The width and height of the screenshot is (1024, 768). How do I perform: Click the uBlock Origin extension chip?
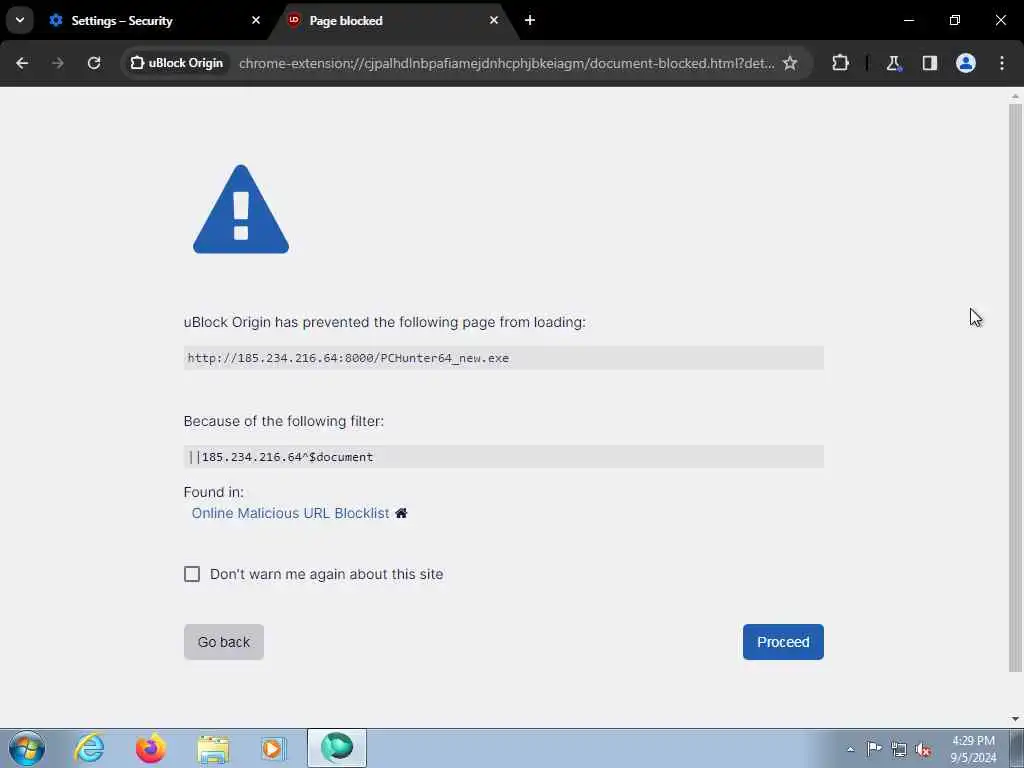176,63
